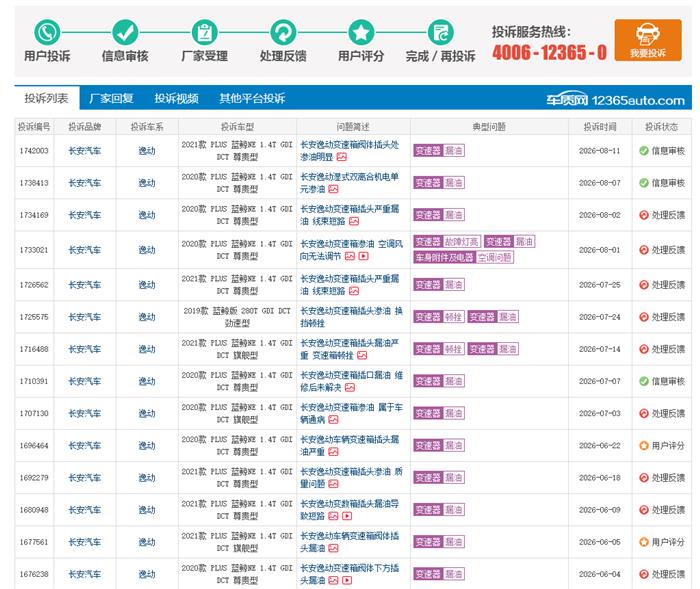Click the 用户投诉 phone step icon
Image resolution: width=700 pixels, height=589 pixels.
click(x=47, y=32)
